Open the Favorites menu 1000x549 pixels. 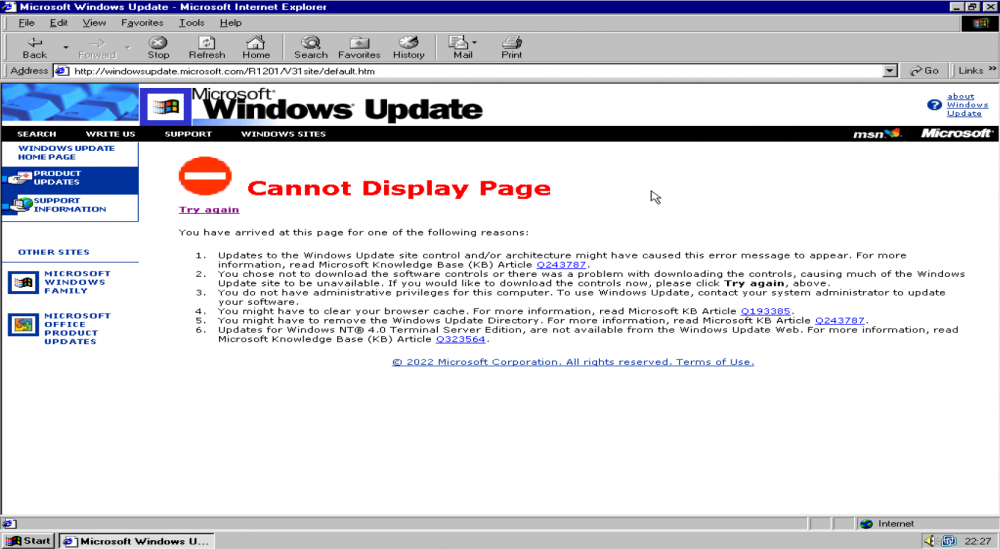point(142,22)
